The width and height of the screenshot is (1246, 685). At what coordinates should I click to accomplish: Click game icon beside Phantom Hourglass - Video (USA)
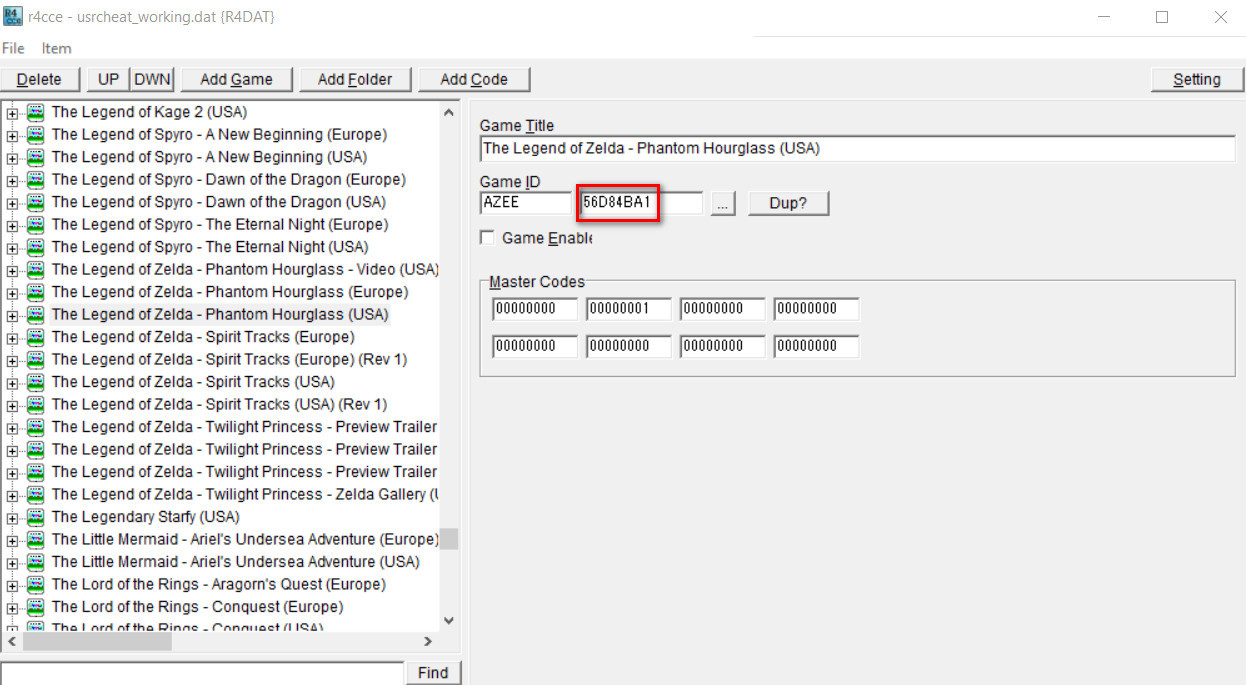[35, 269]
